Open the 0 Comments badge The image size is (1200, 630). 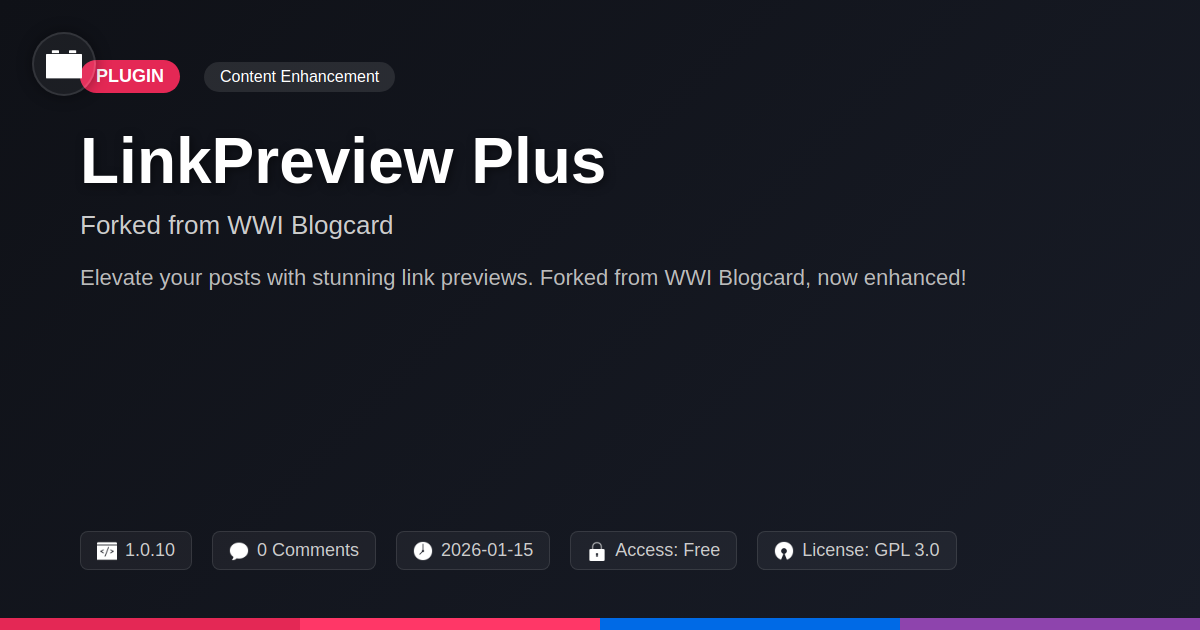pyautogui.click(x=294, y=551)
